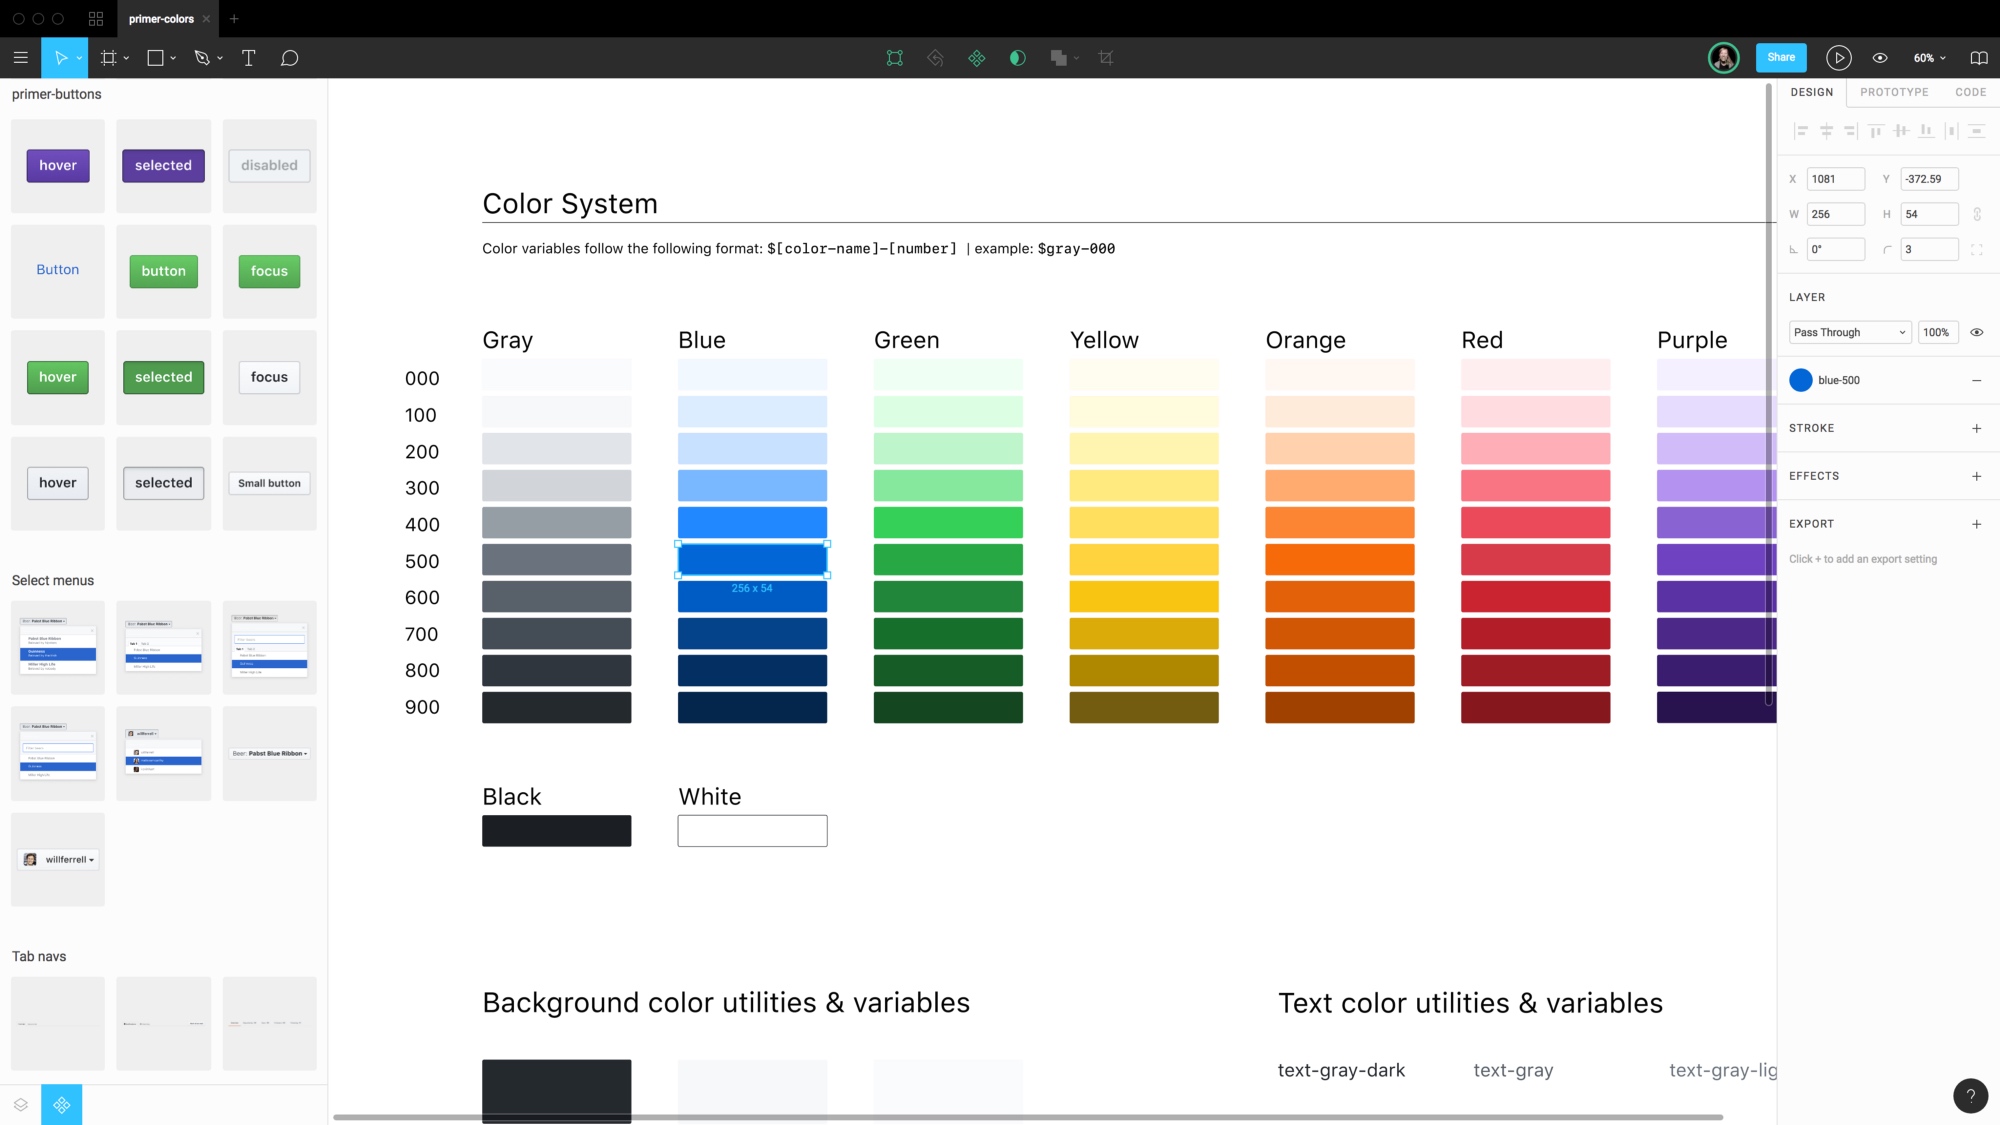Click the Mask tool icon

click(x=1017, y=58)
